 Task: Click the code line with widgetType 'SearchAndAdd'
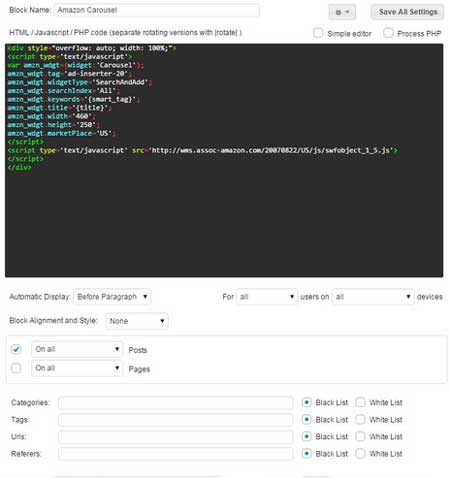coord(80,82)
